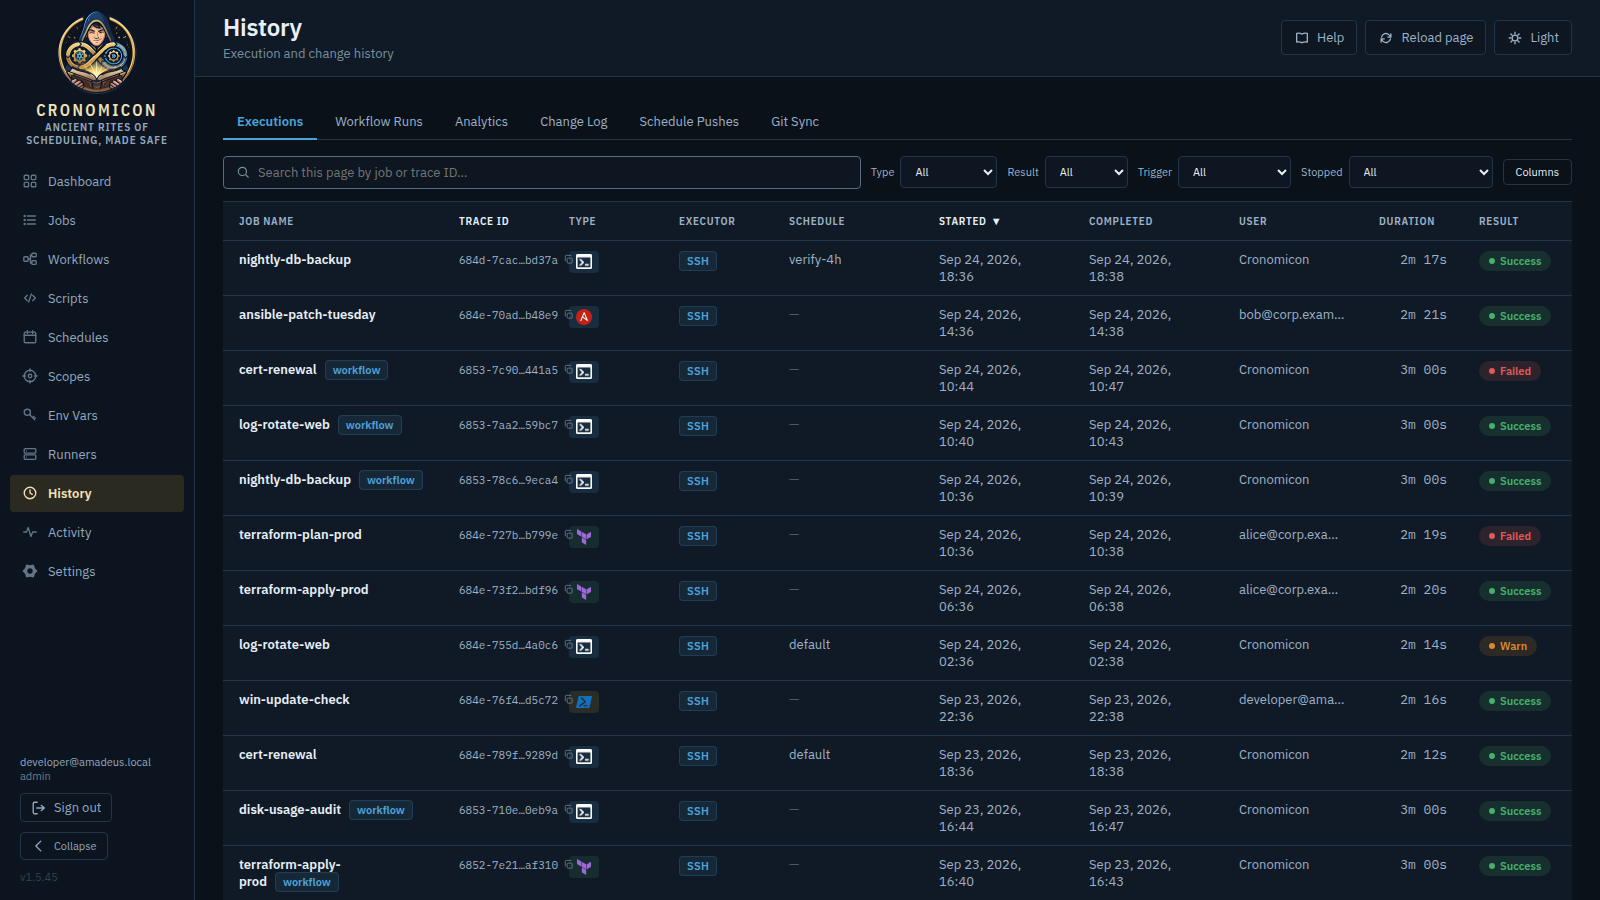
Task: Switch to Executions tab
Action: [x=270, y=121]
